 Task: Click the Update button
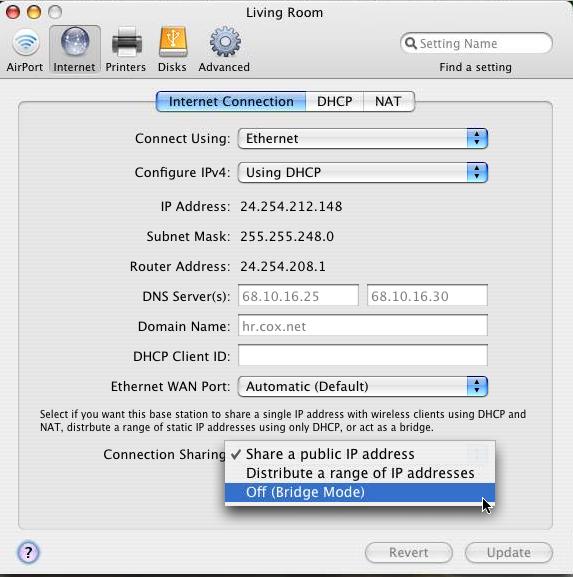coord(509,552)
